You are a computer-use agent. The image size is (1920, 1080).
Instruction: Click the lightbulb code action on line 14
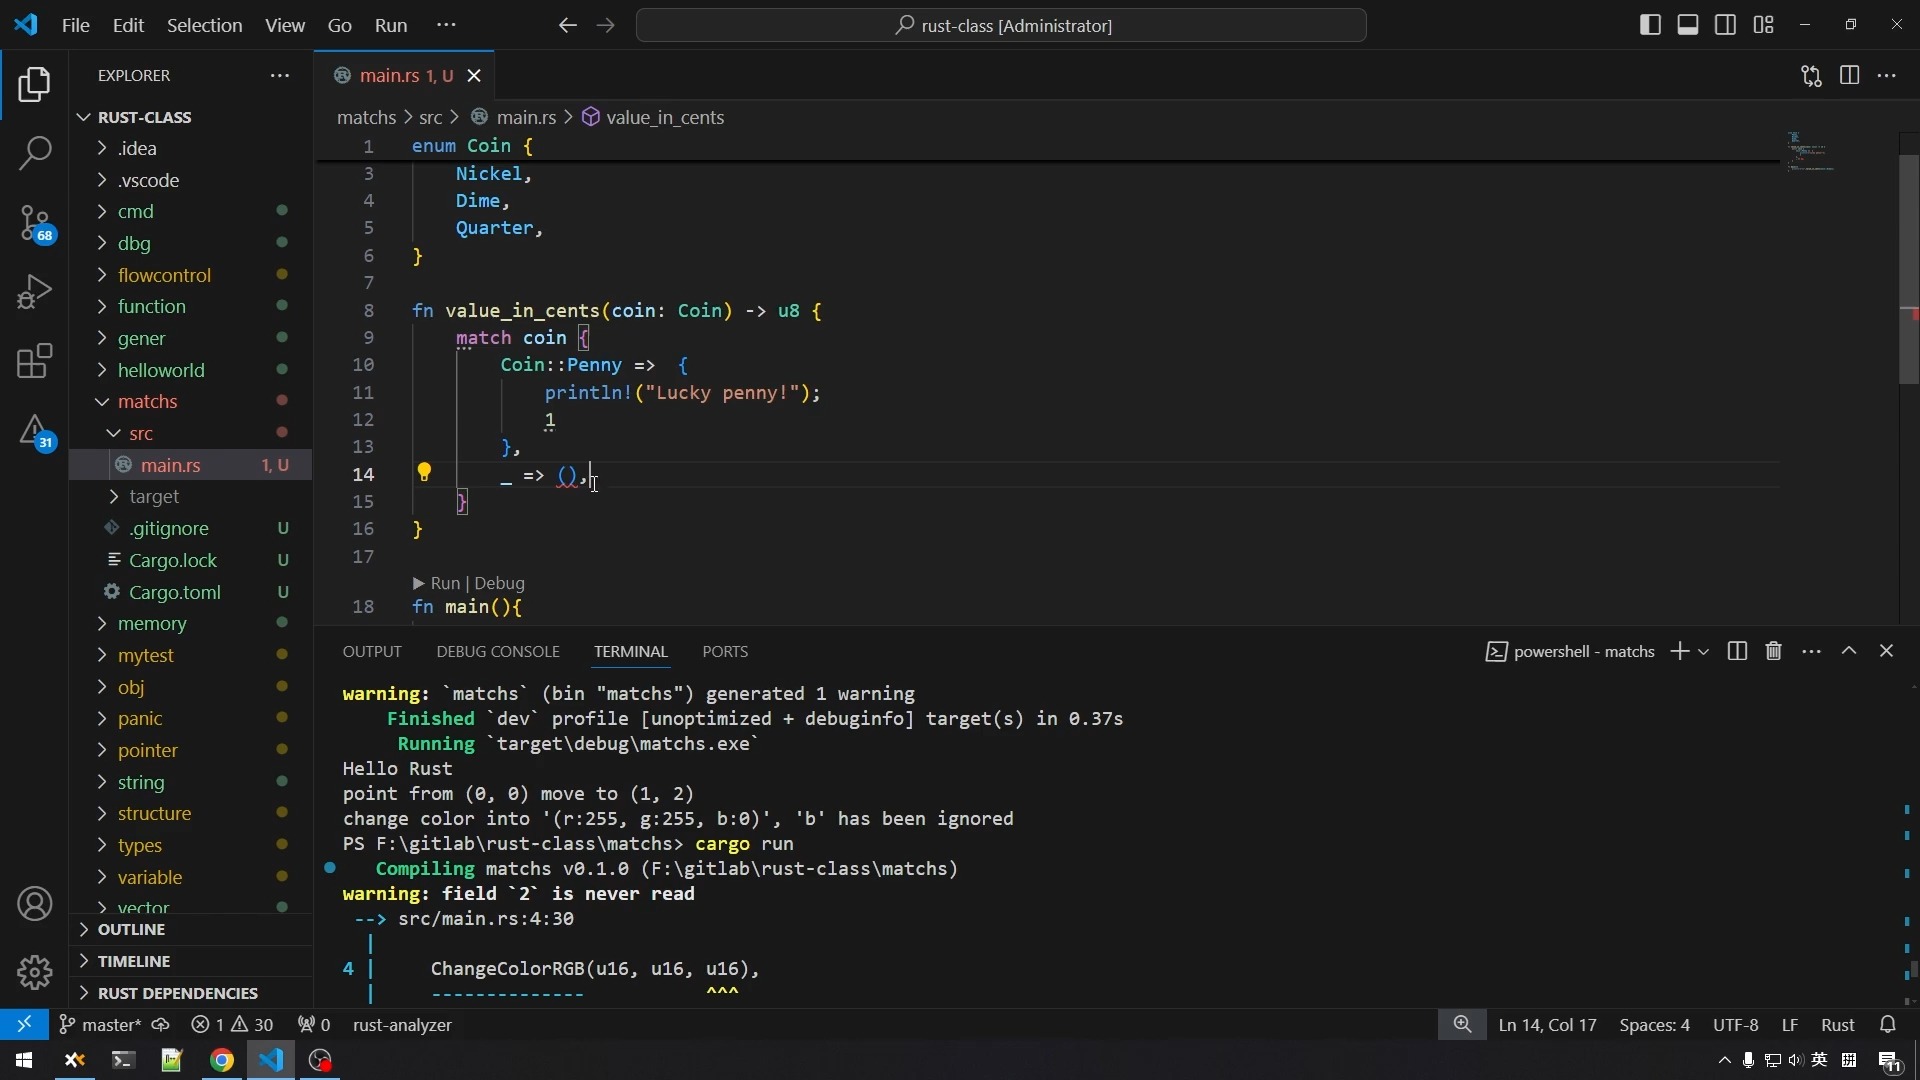424,472
